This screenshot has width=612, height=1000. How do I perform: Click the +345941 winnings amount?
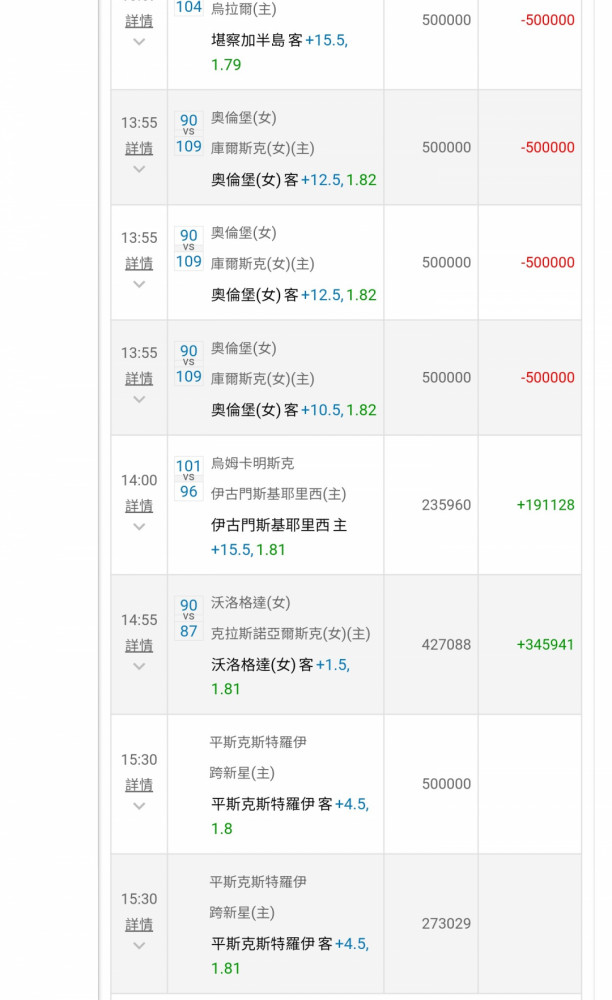(x=545, y=645)
